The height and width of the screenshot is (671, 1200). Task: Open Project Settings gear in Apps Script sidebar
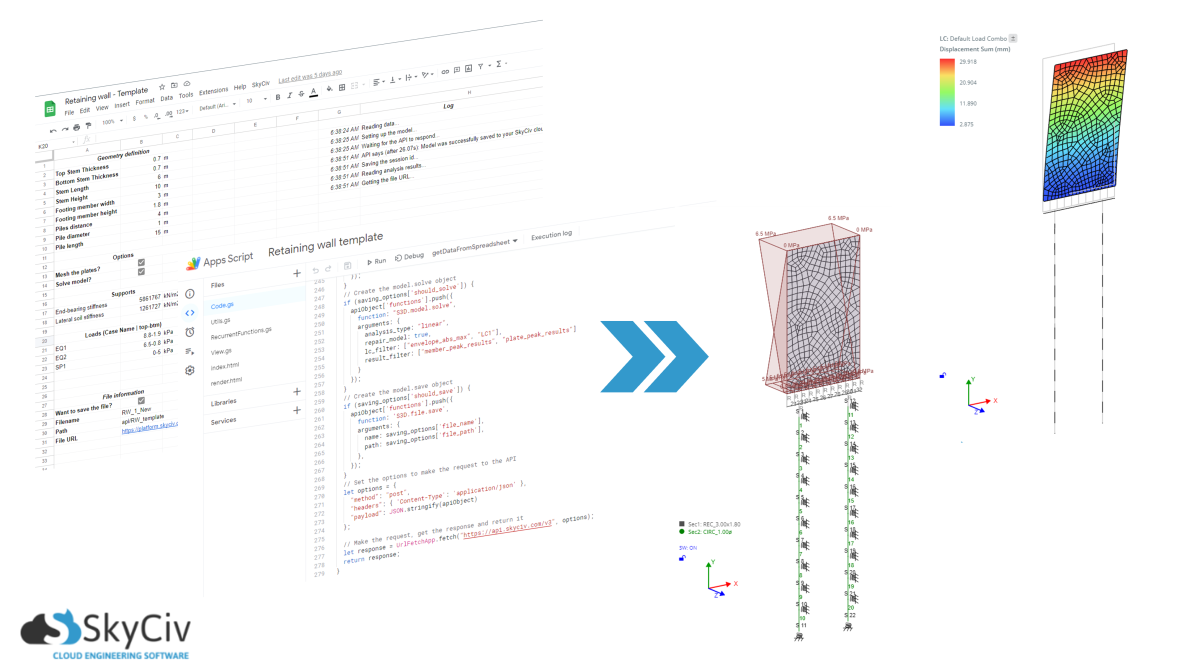pos(188,369)
